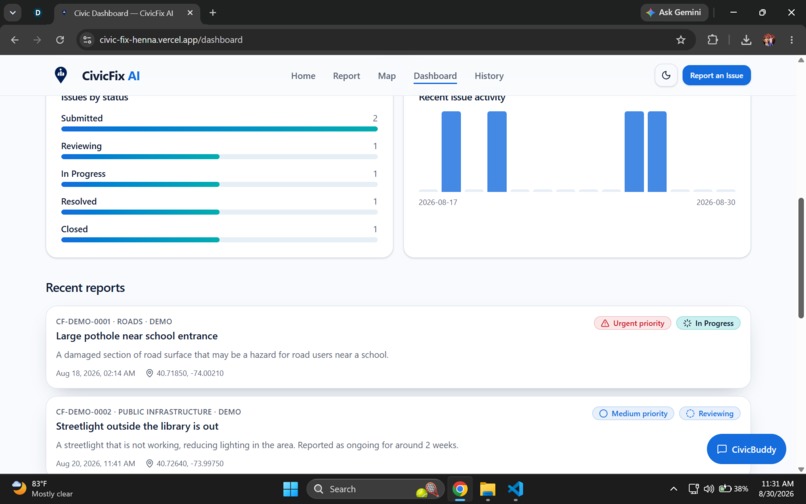
Task: Open Visual Studio Code from the taskbar
Action: point(515,489)
